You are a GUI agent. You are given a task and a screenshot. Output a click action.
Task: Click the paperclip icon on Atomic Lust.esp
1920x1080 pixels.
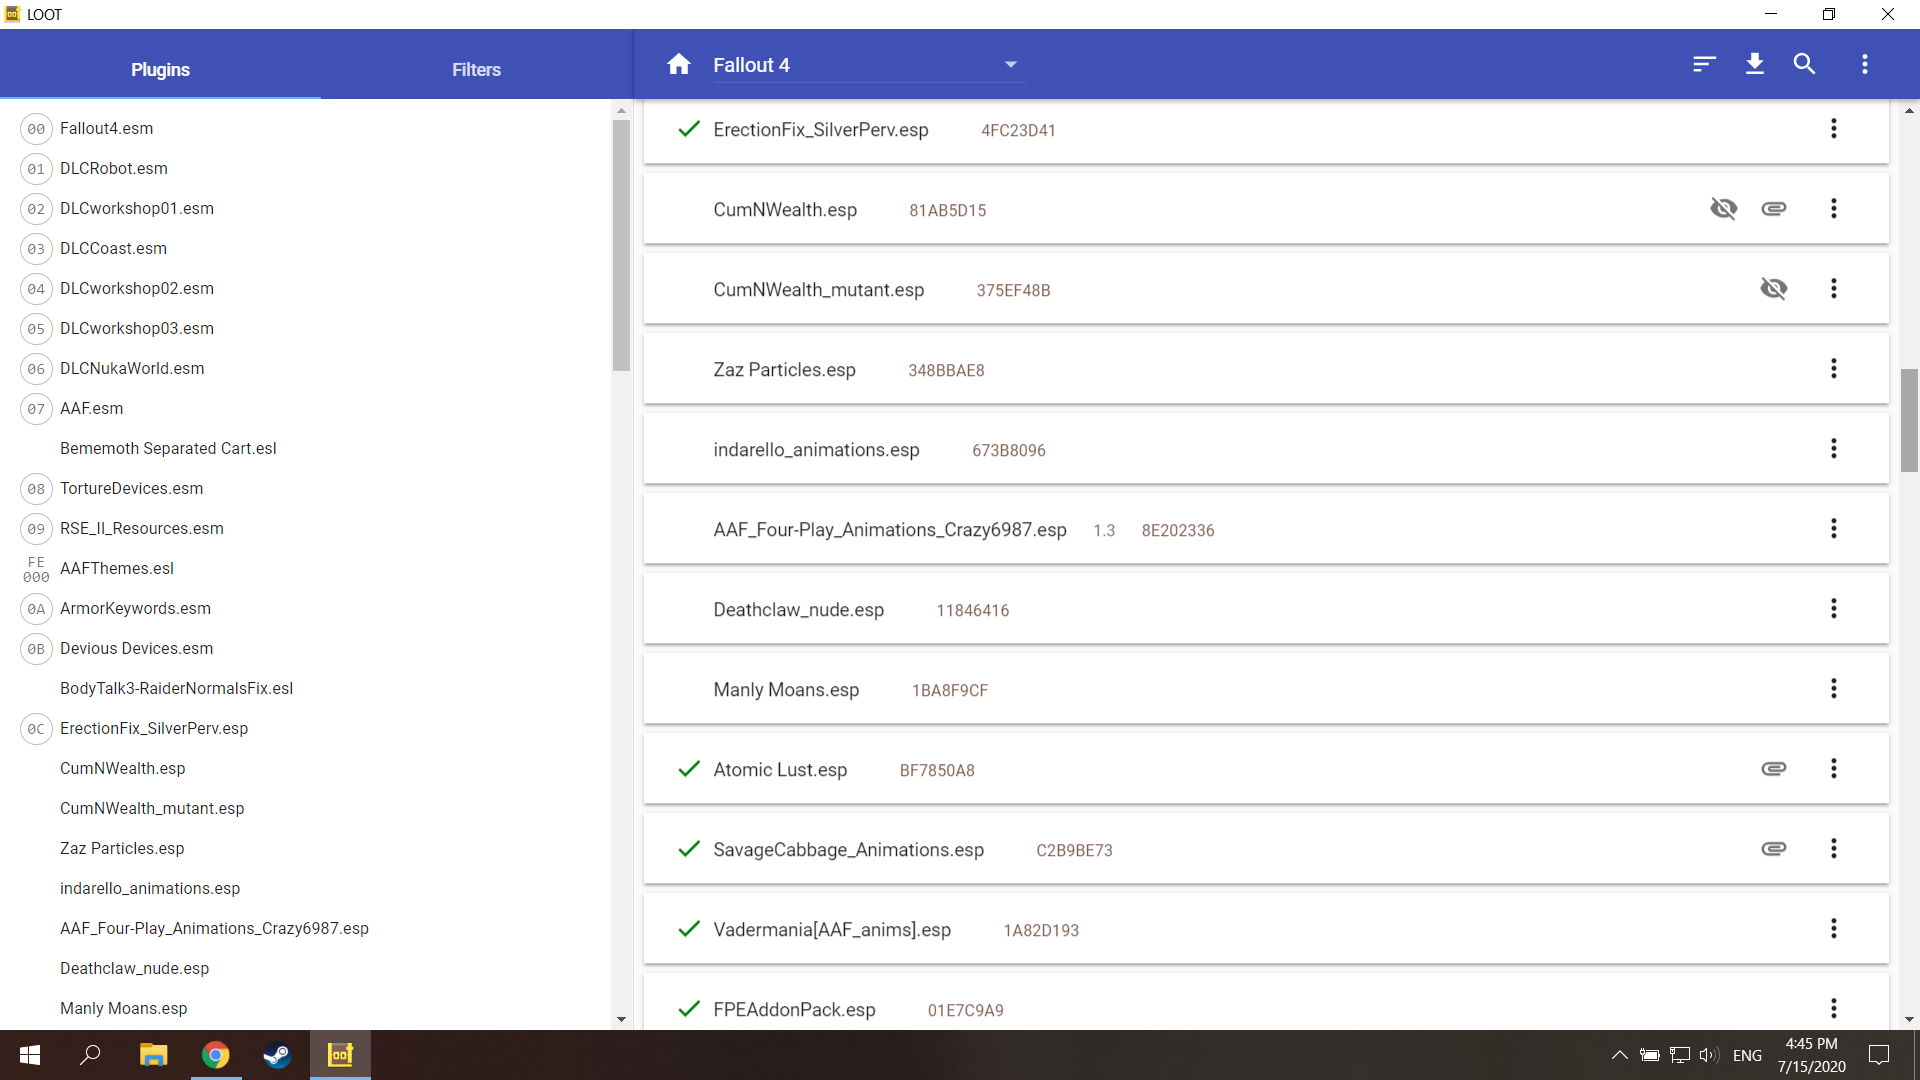pyautogui.click(x=1775, y=768)
